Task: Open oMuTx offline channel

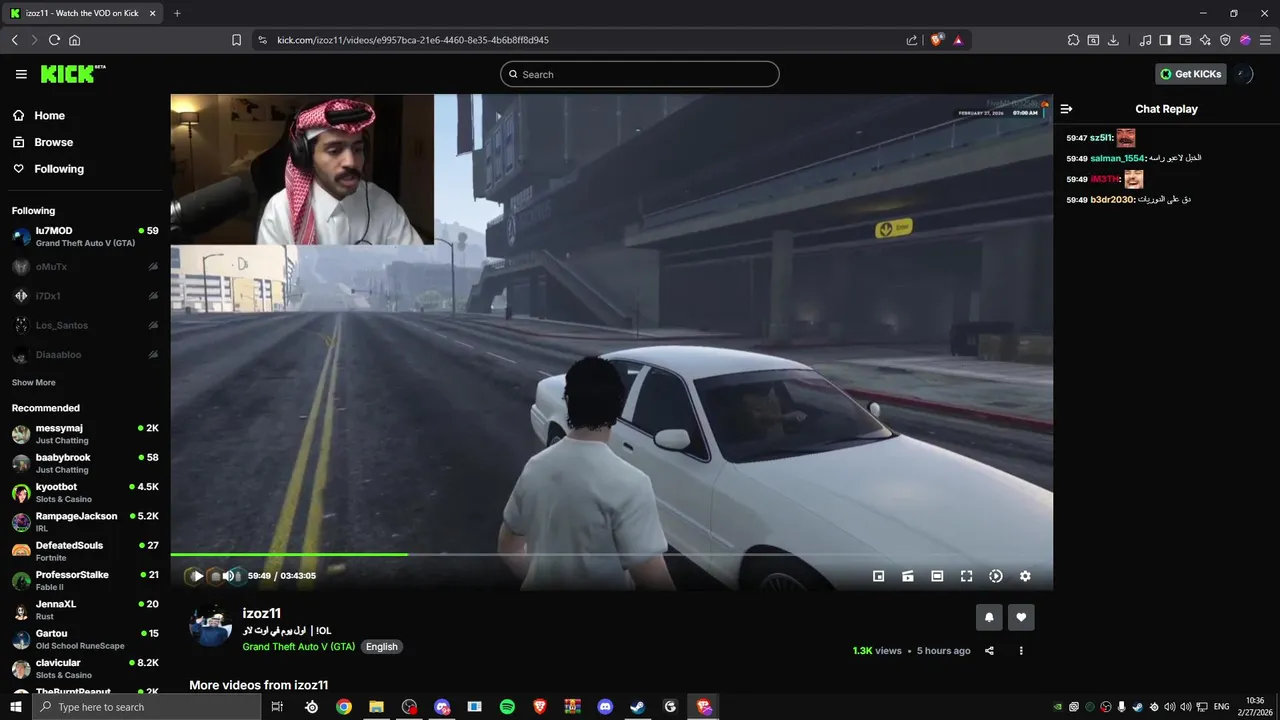Action: point(85,267)
